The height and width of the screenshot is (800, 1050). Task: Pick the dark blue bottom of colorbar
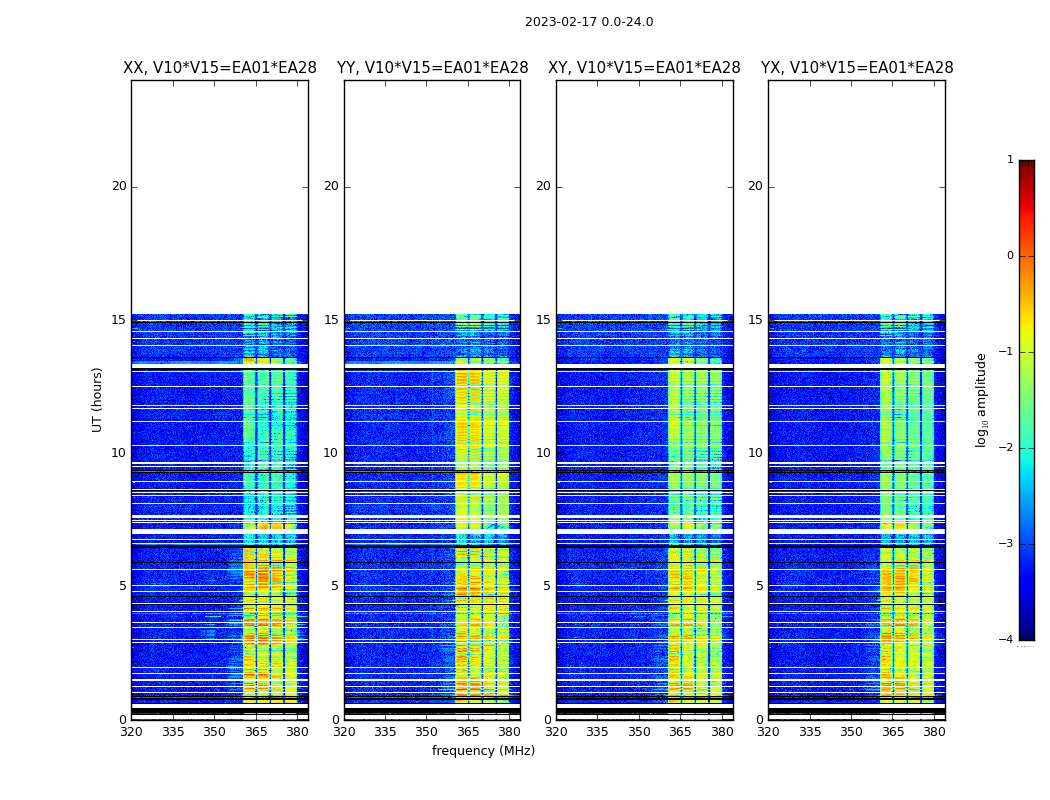click(1026, 634)
